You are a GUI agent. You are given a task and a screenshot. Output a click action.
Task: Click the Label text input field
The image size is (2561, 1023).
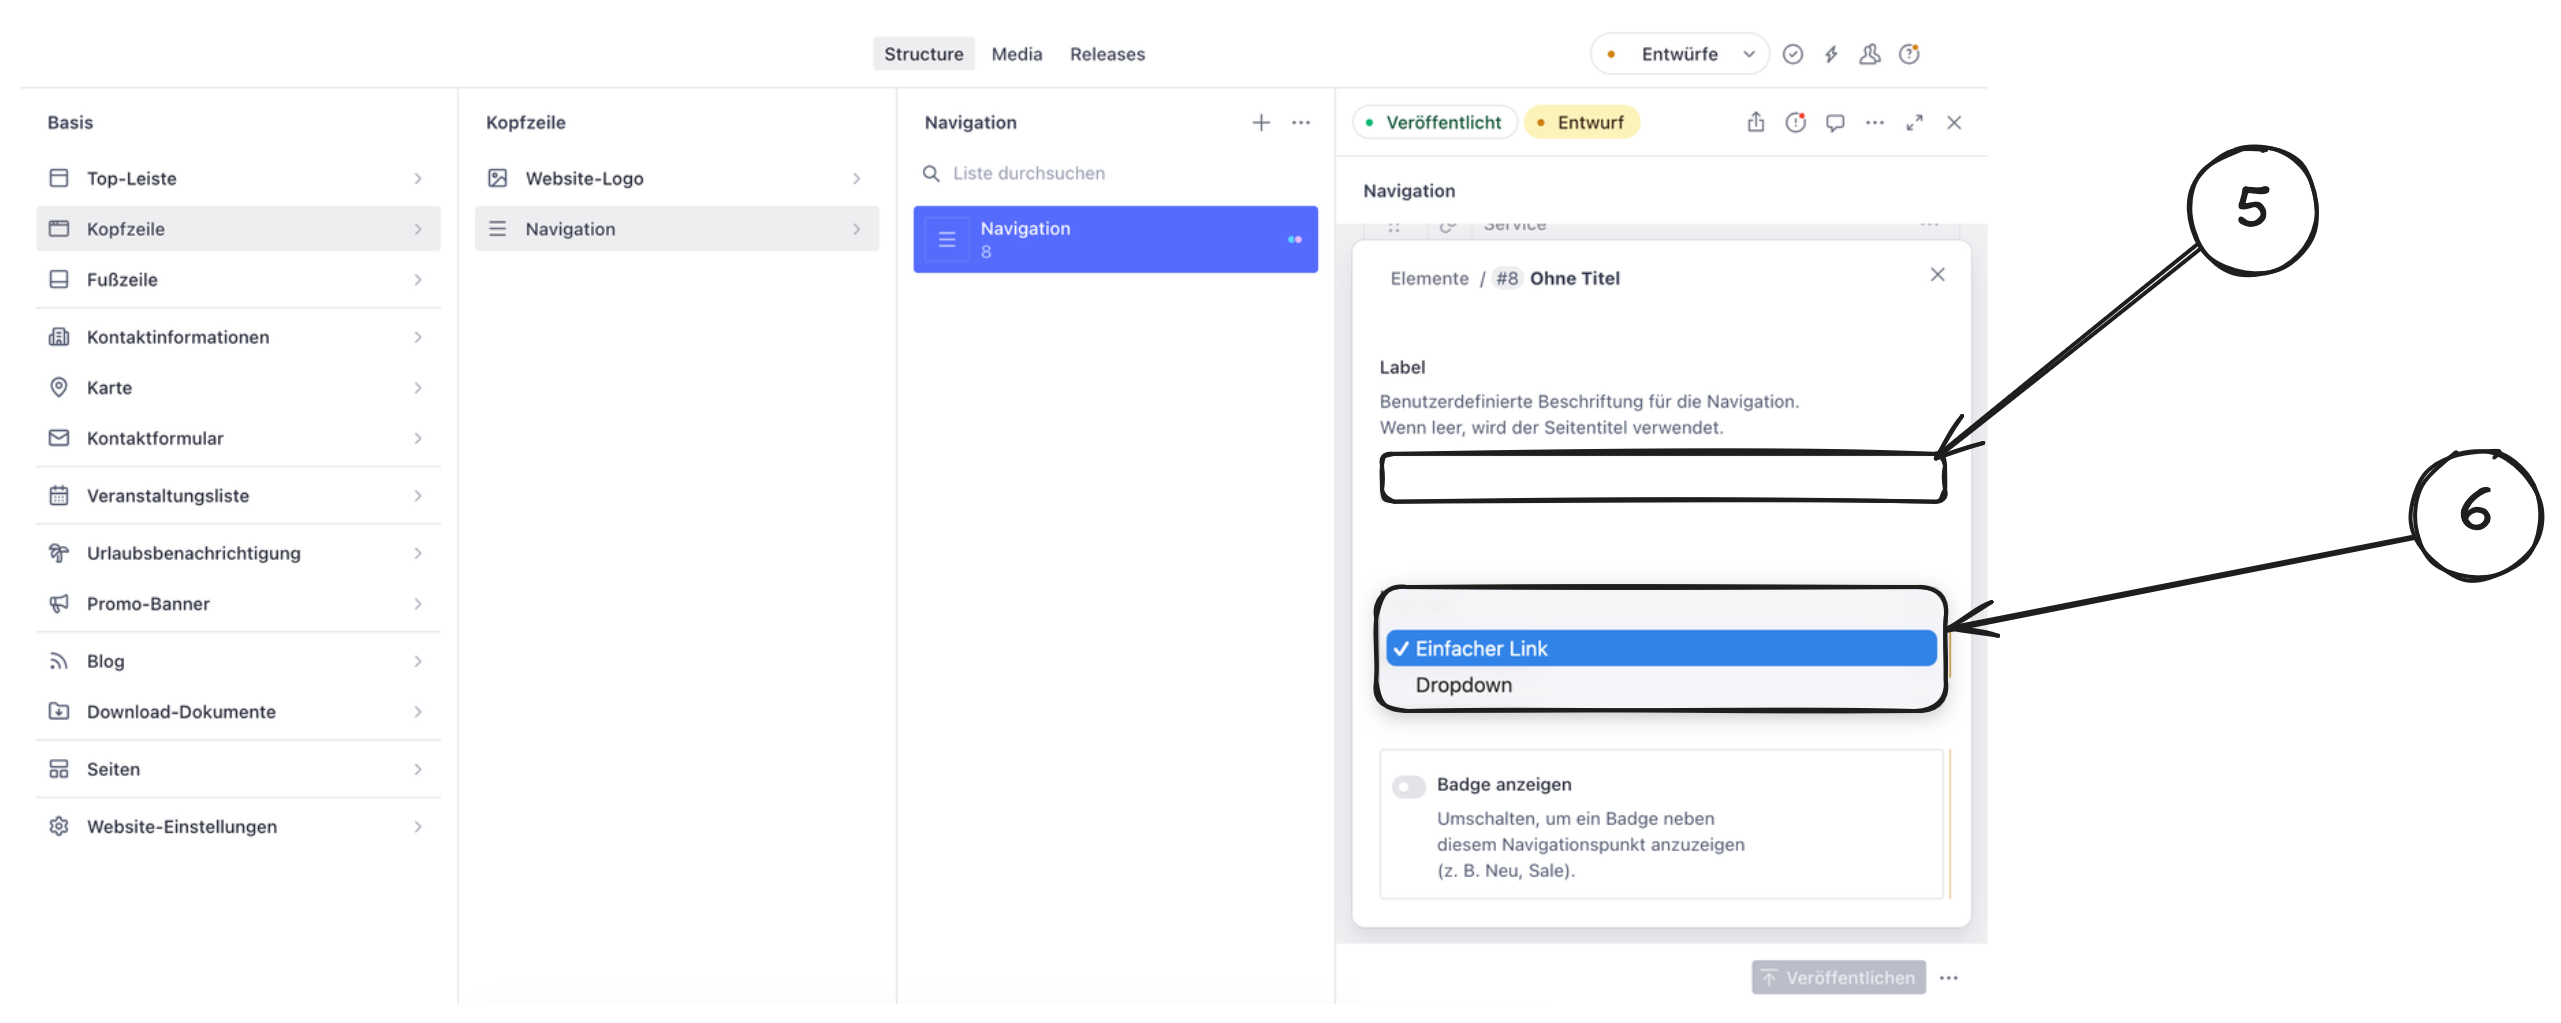1662,477
